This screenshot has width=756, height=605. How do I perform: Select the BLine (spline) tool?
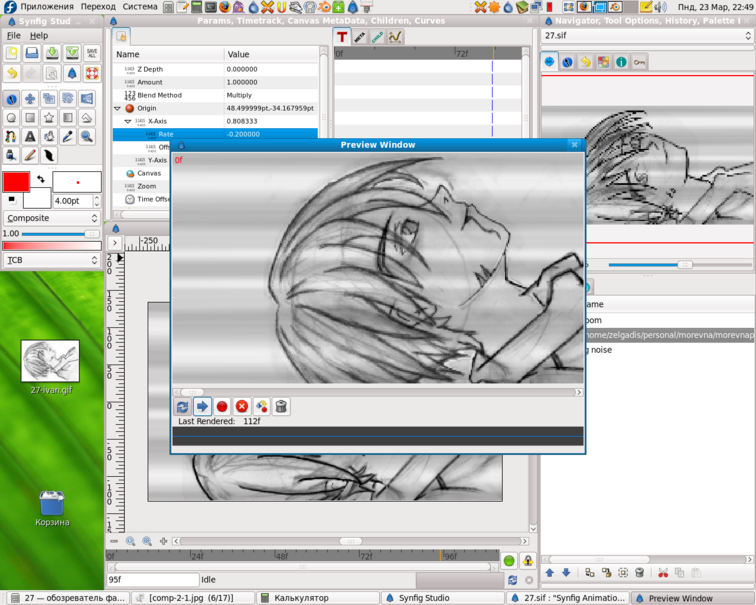[12, 136]
